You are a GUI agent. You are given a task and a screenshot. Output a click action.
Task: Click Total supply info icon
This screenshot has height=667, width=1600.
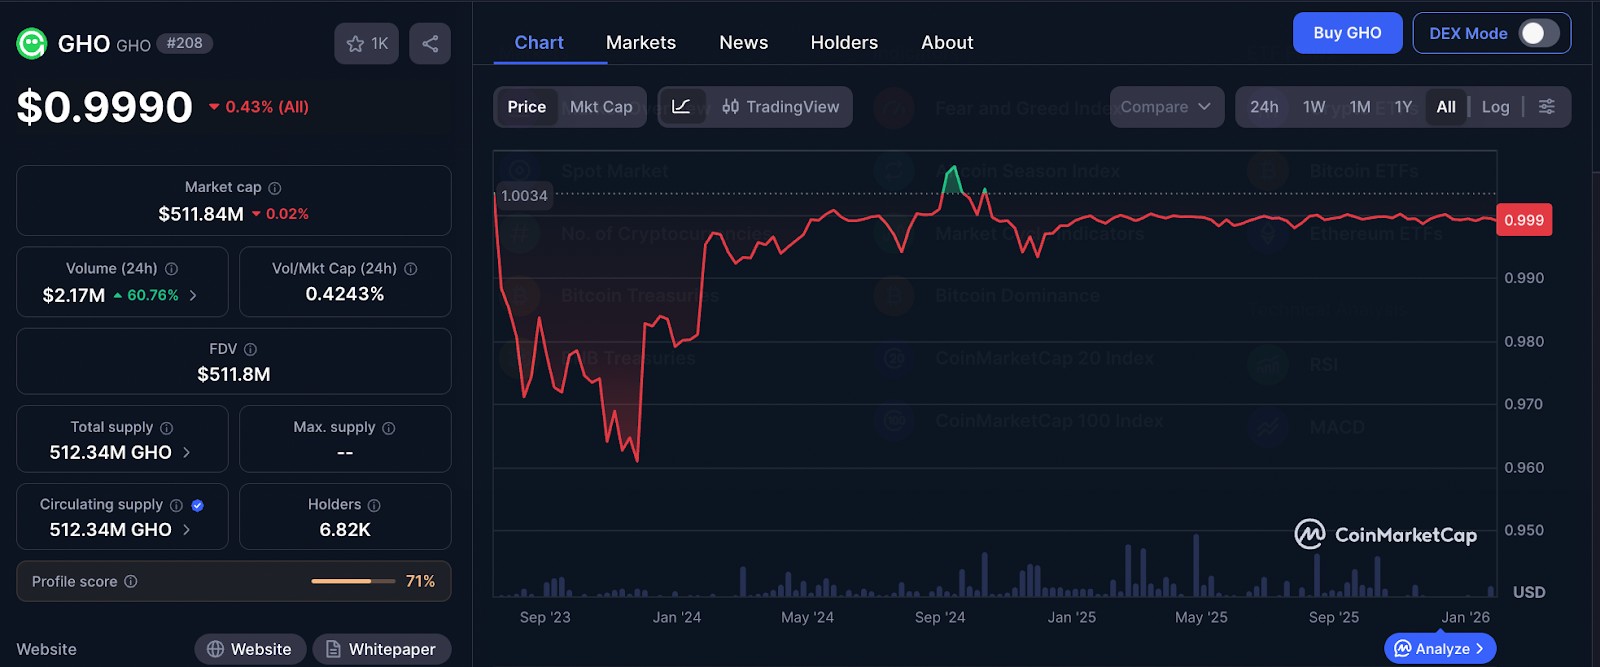tap(167, 428)
